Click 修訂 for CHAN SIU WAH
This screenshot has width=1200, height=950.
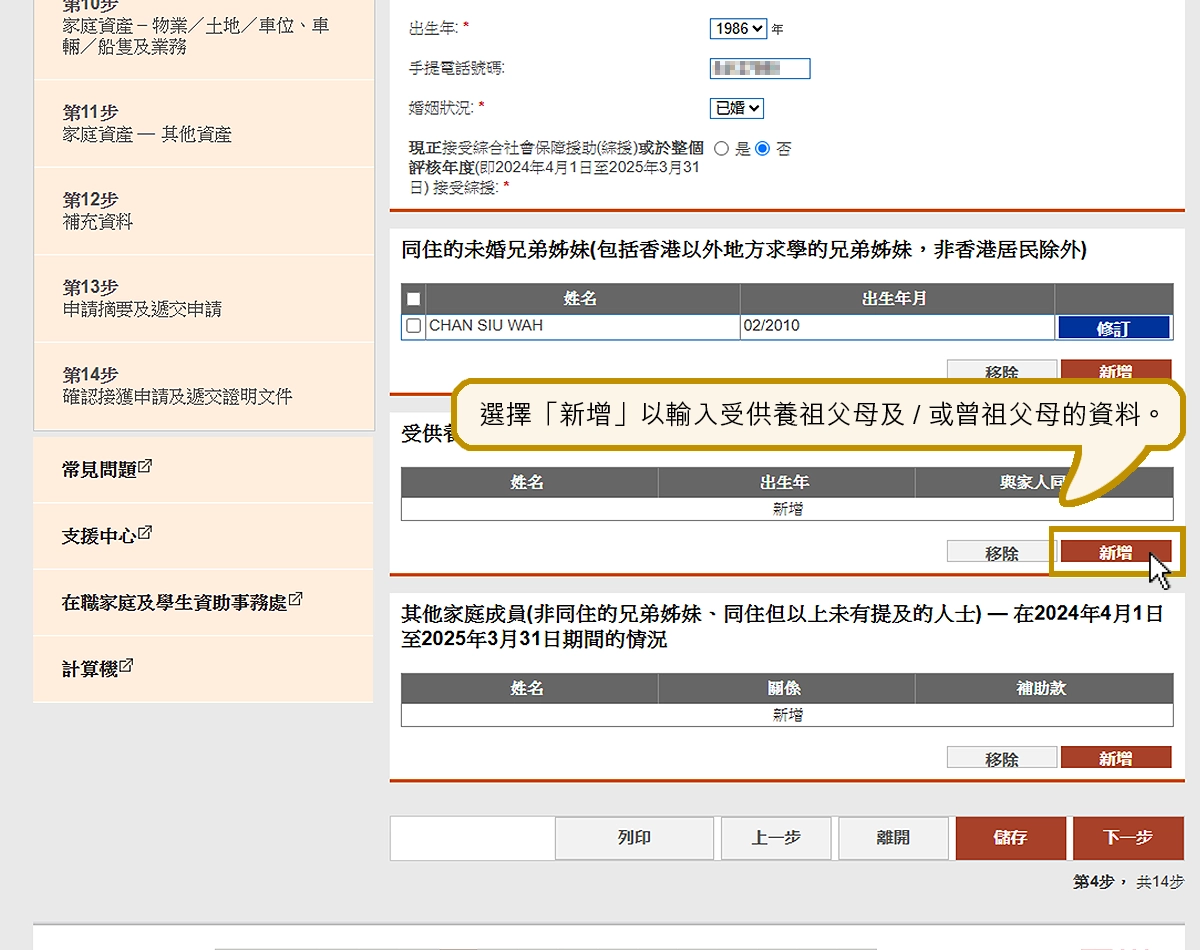[1113, 327]
